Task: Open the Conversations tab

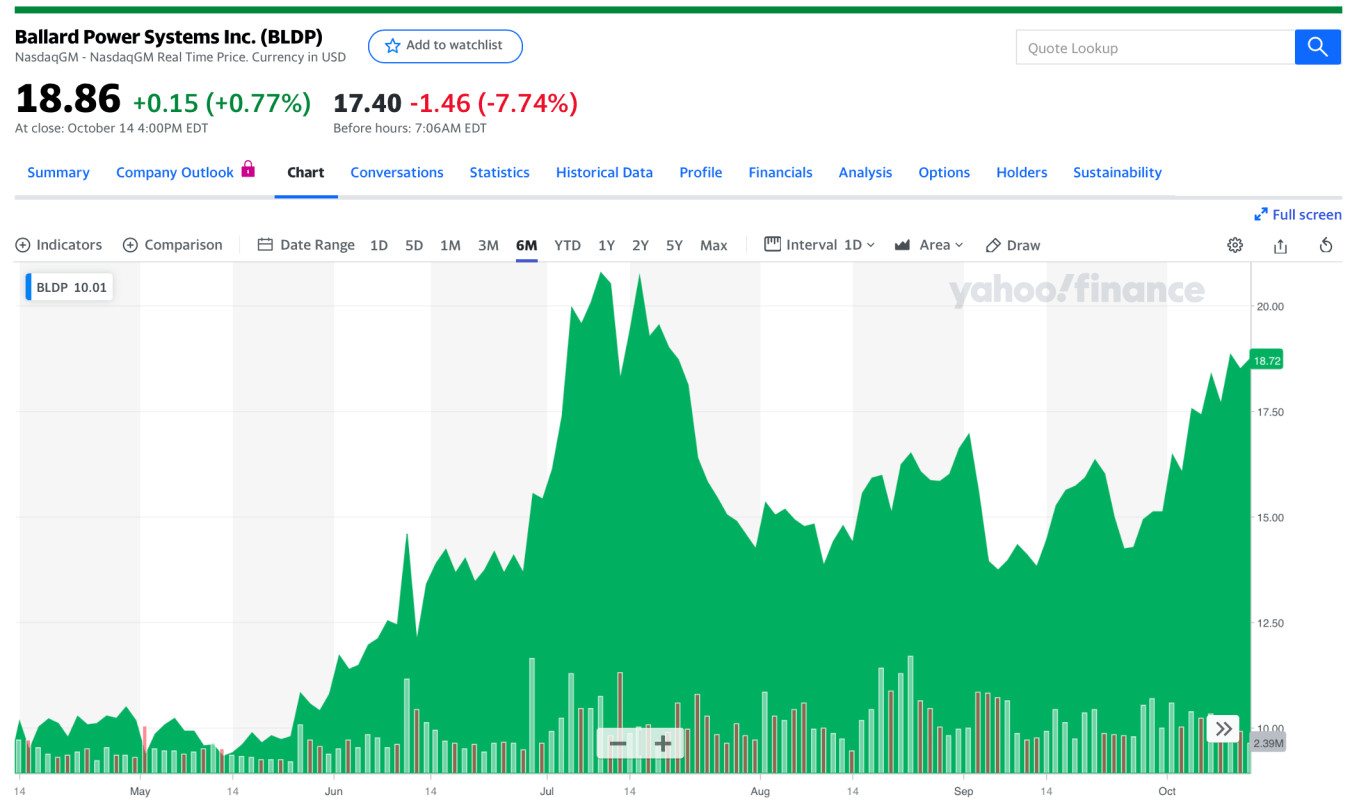Action: tap(397, 172)
